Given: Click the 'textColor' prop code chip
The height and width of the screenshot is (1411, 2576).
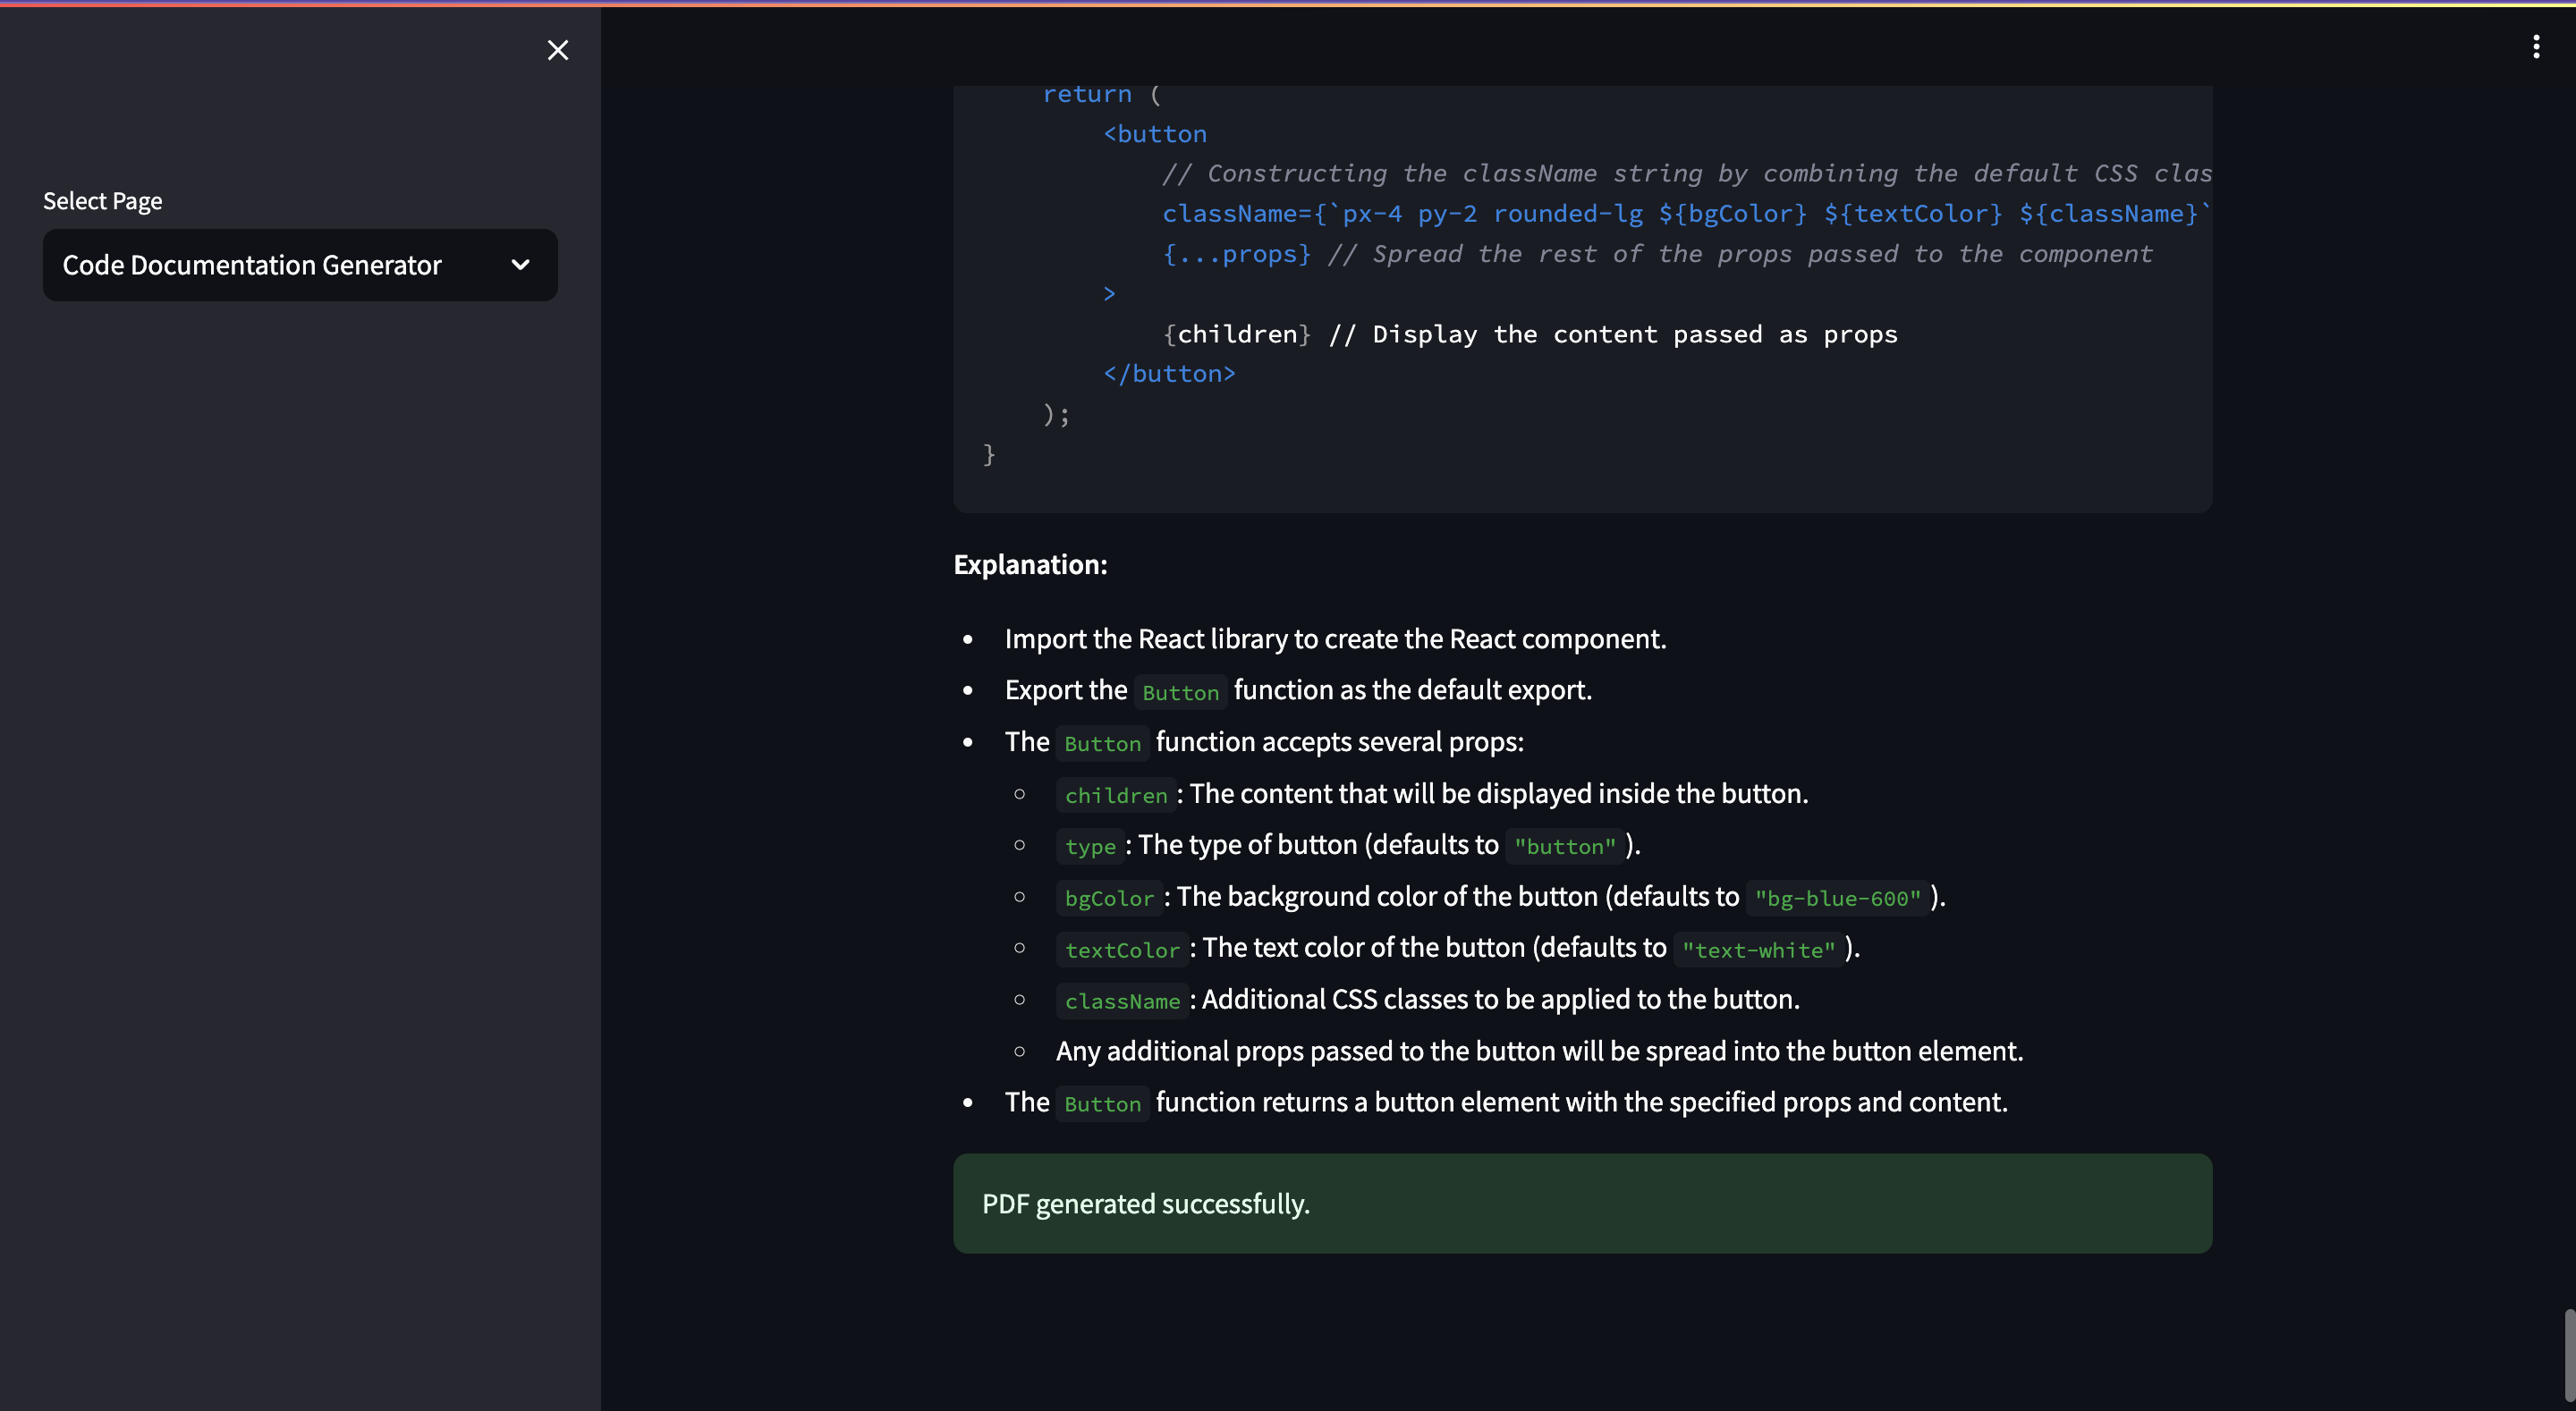Looking at the screenshot, I should [x=1122, y=950].
